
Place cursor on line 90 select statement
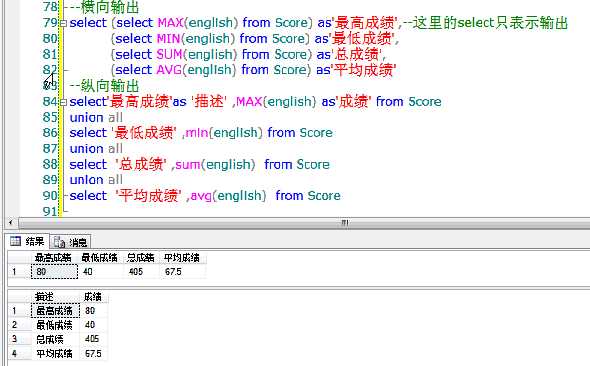pyautogui.click(x=205, y=196)
